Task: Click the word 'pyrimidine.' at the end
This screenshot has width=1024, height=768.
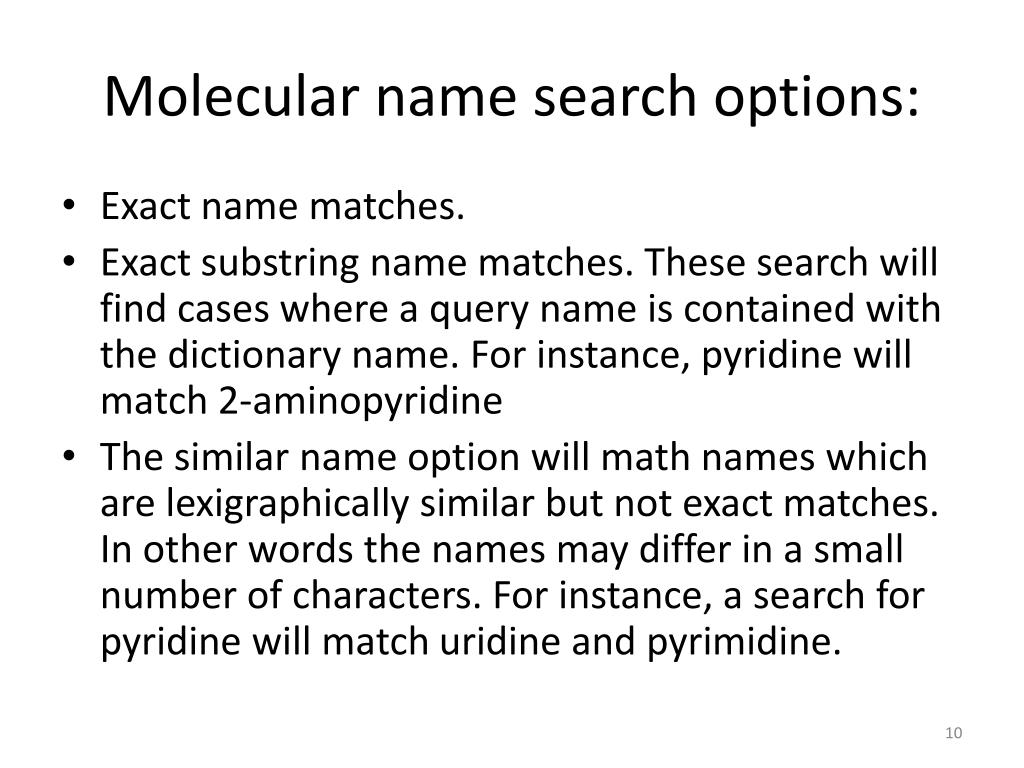Action: 744,642
